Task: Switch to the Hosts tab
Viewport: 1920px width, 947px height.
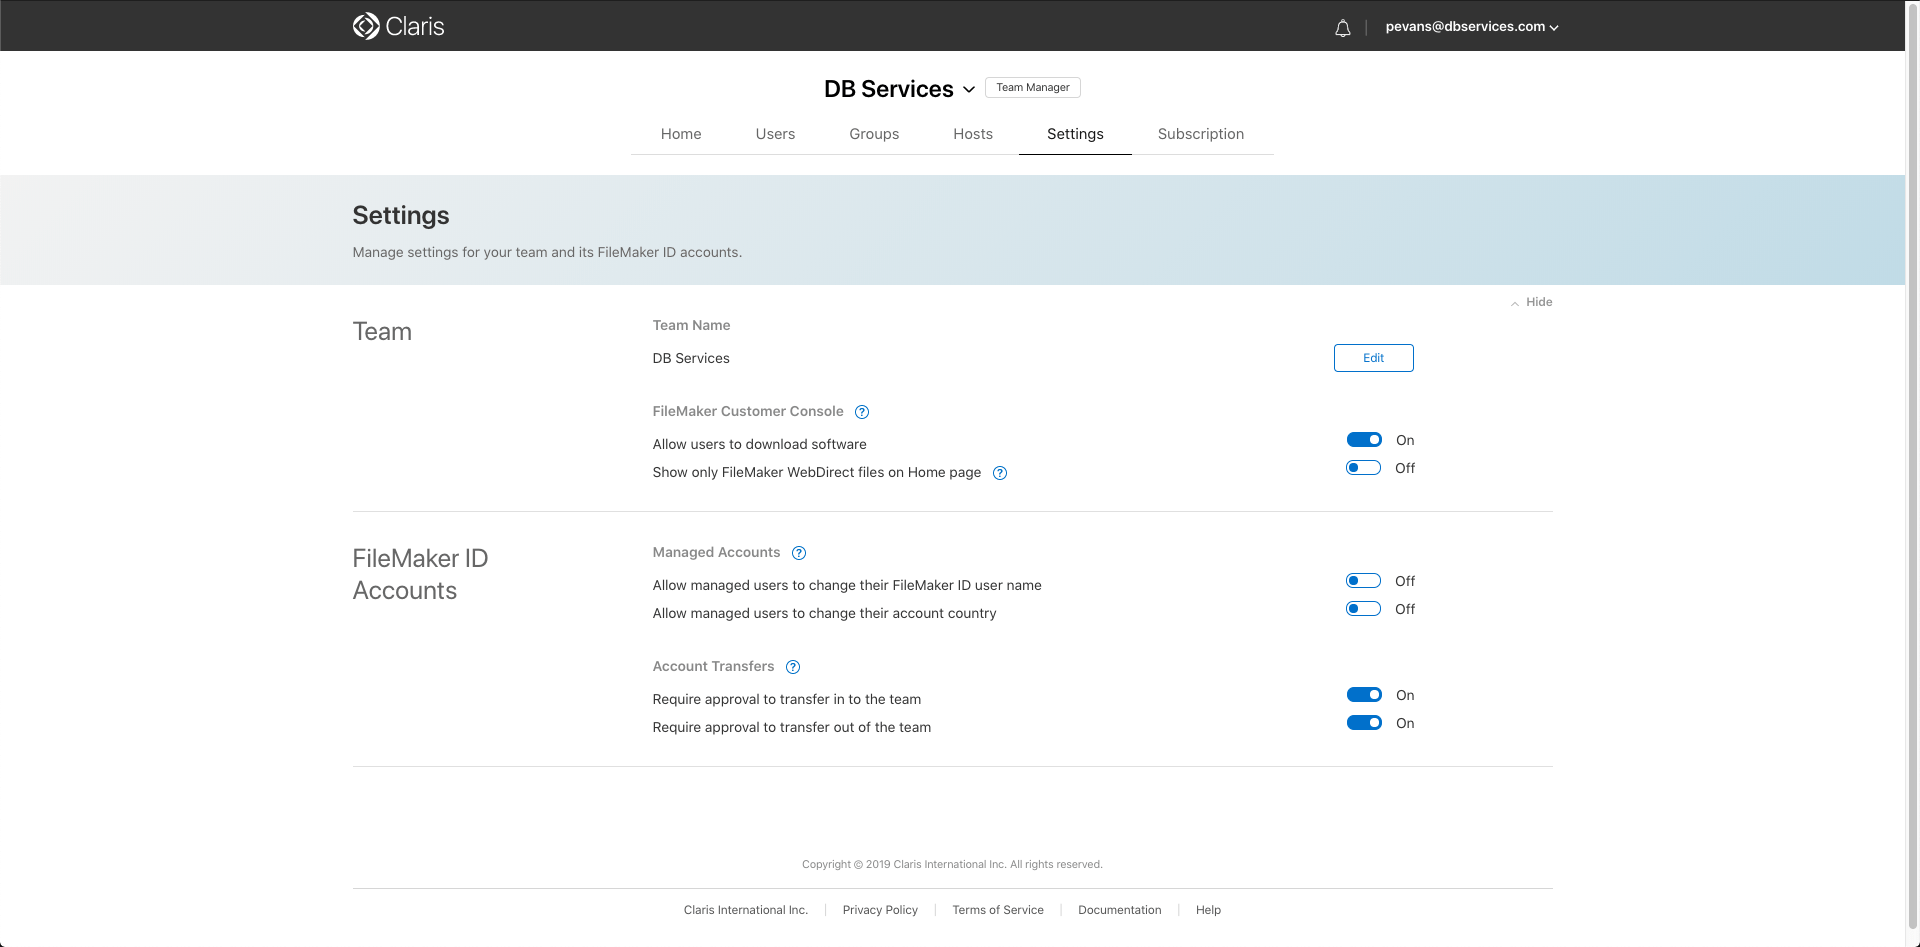Action: [x=973, y=134]
